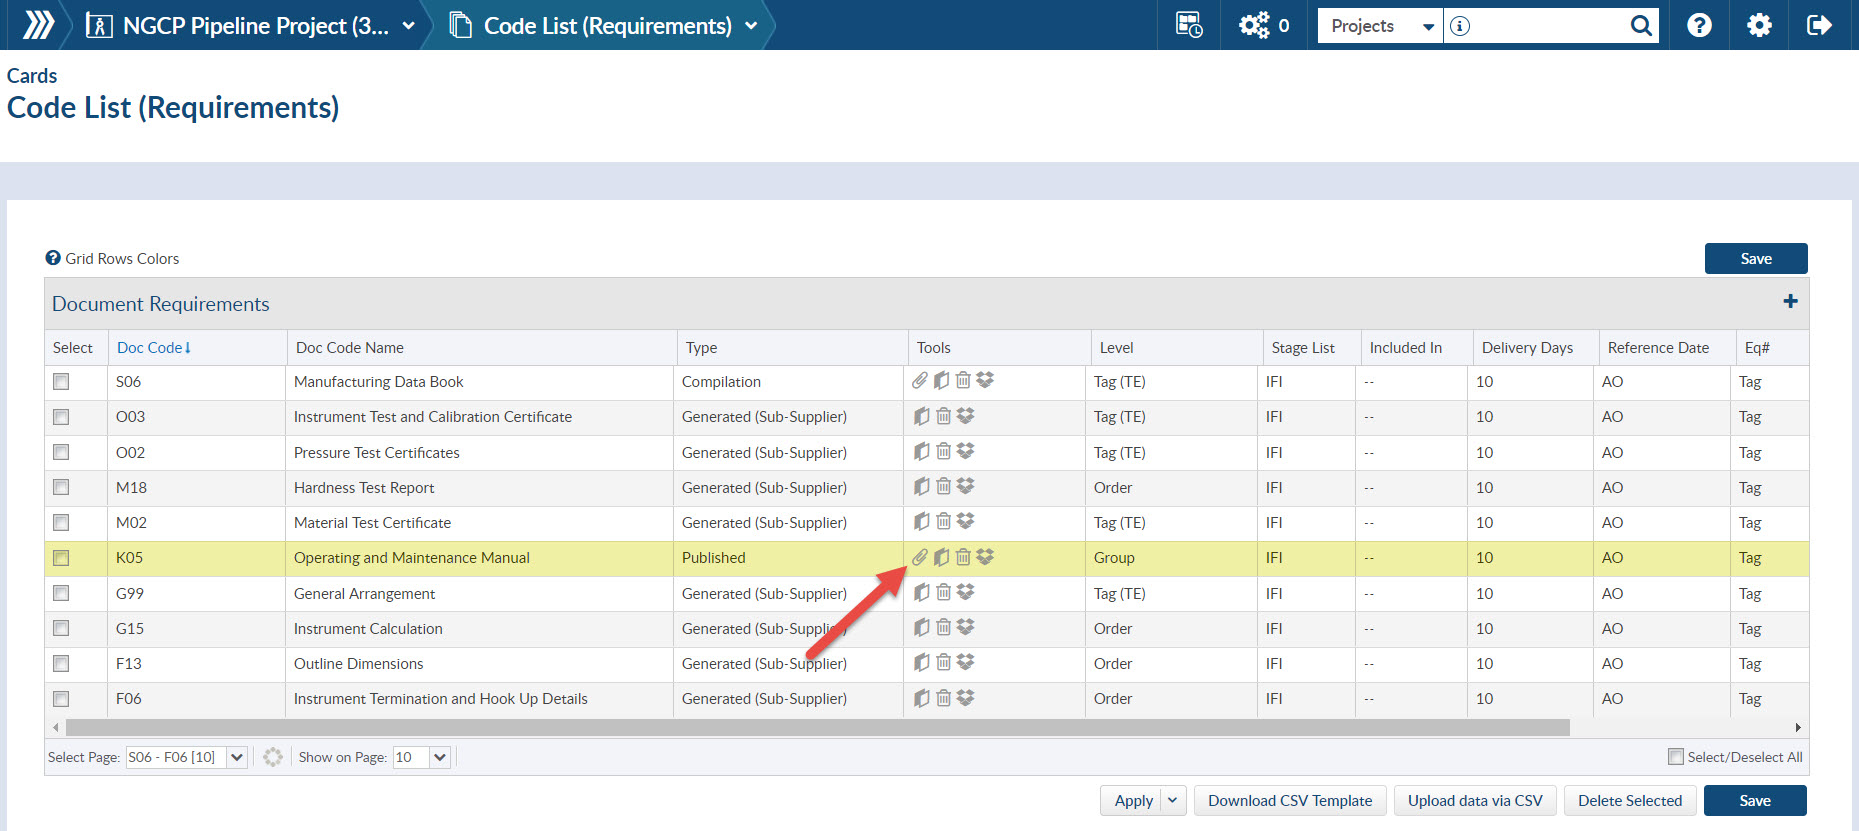Click Upload data via CSV button
1859x831 pixels.
1475,800
